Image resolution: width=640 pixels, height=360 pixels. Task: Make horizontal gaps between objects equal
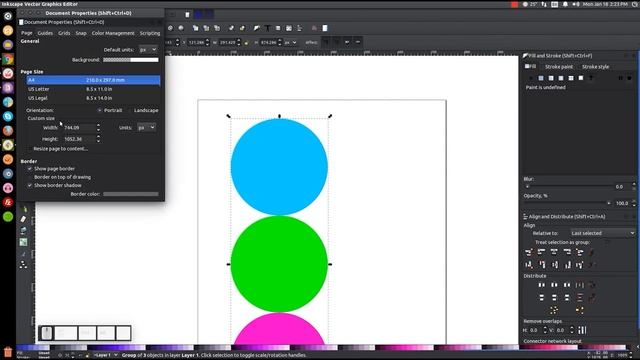[580, 285]
